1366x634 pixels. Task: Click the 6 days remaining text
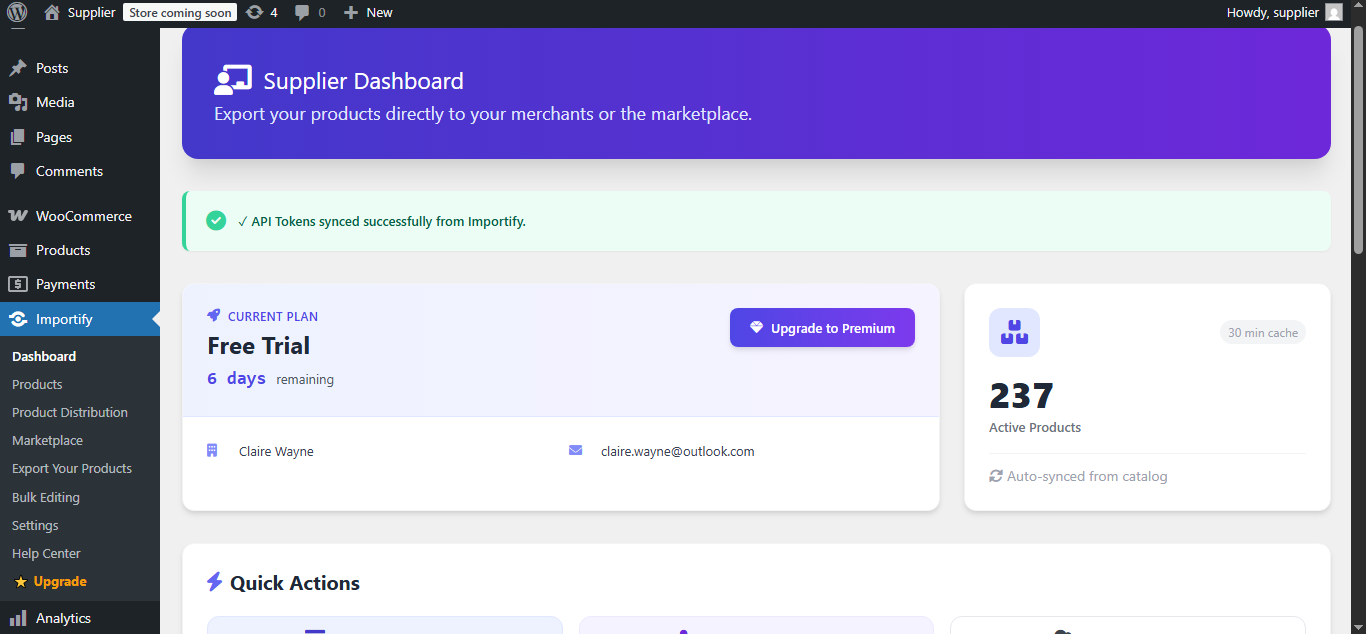[271, 379]
